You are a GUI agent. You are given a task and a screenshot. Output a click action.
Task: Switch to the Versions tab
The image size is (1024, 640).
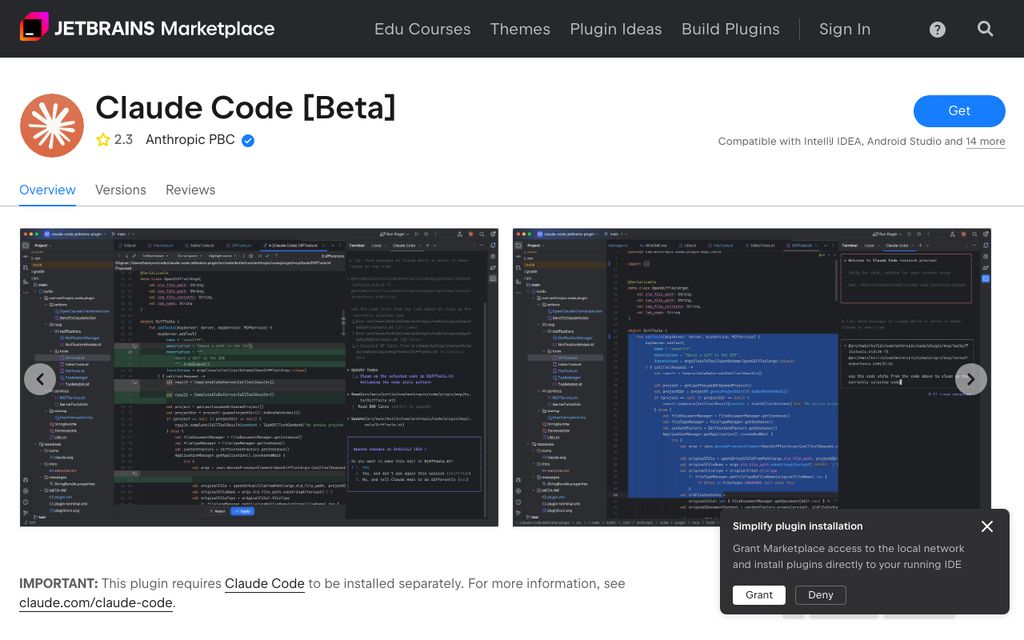click(120, 190)
